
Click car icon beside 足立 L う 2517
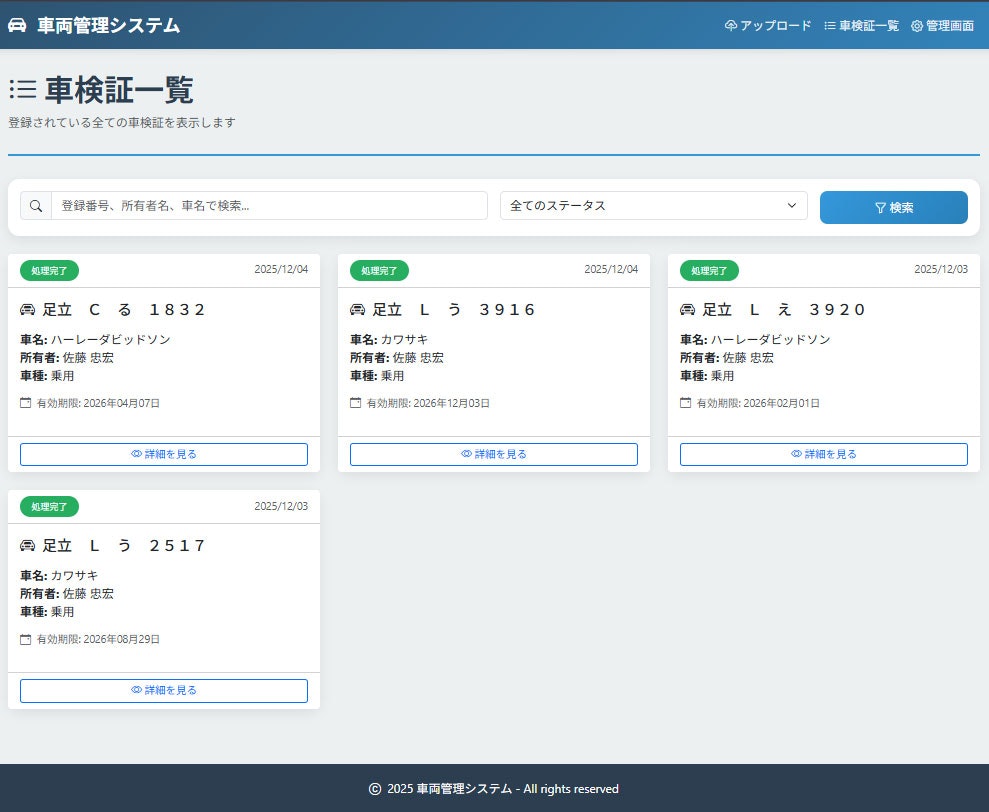pyautogui.click(x=28, y=546)
